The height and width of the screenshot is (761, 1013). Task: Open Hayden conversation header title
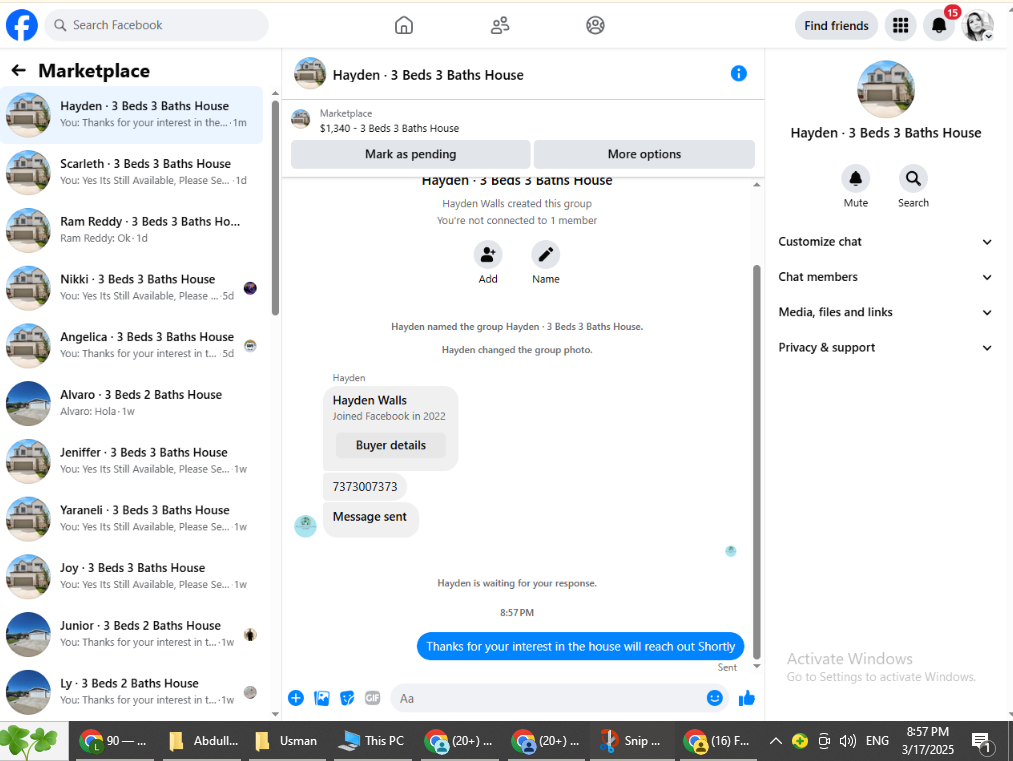pyautogui.click(x=428, y=75)
